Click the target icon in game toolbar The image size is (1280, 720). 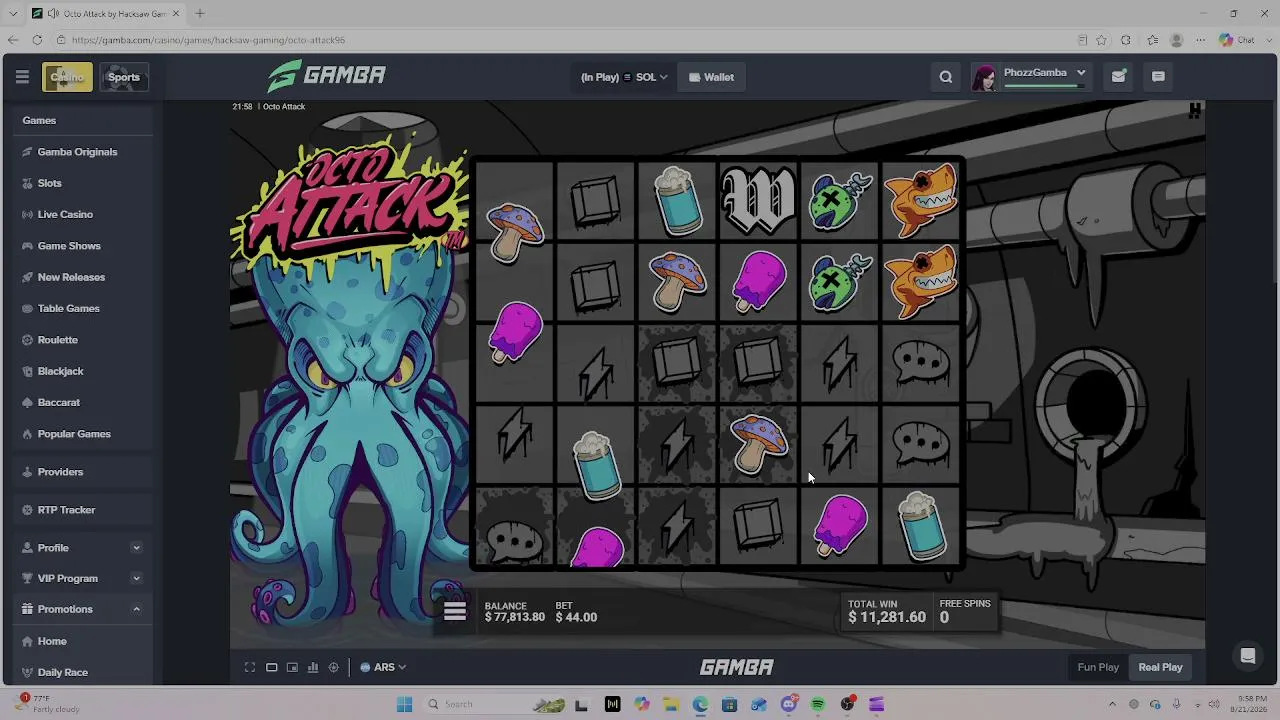(334, 667)
